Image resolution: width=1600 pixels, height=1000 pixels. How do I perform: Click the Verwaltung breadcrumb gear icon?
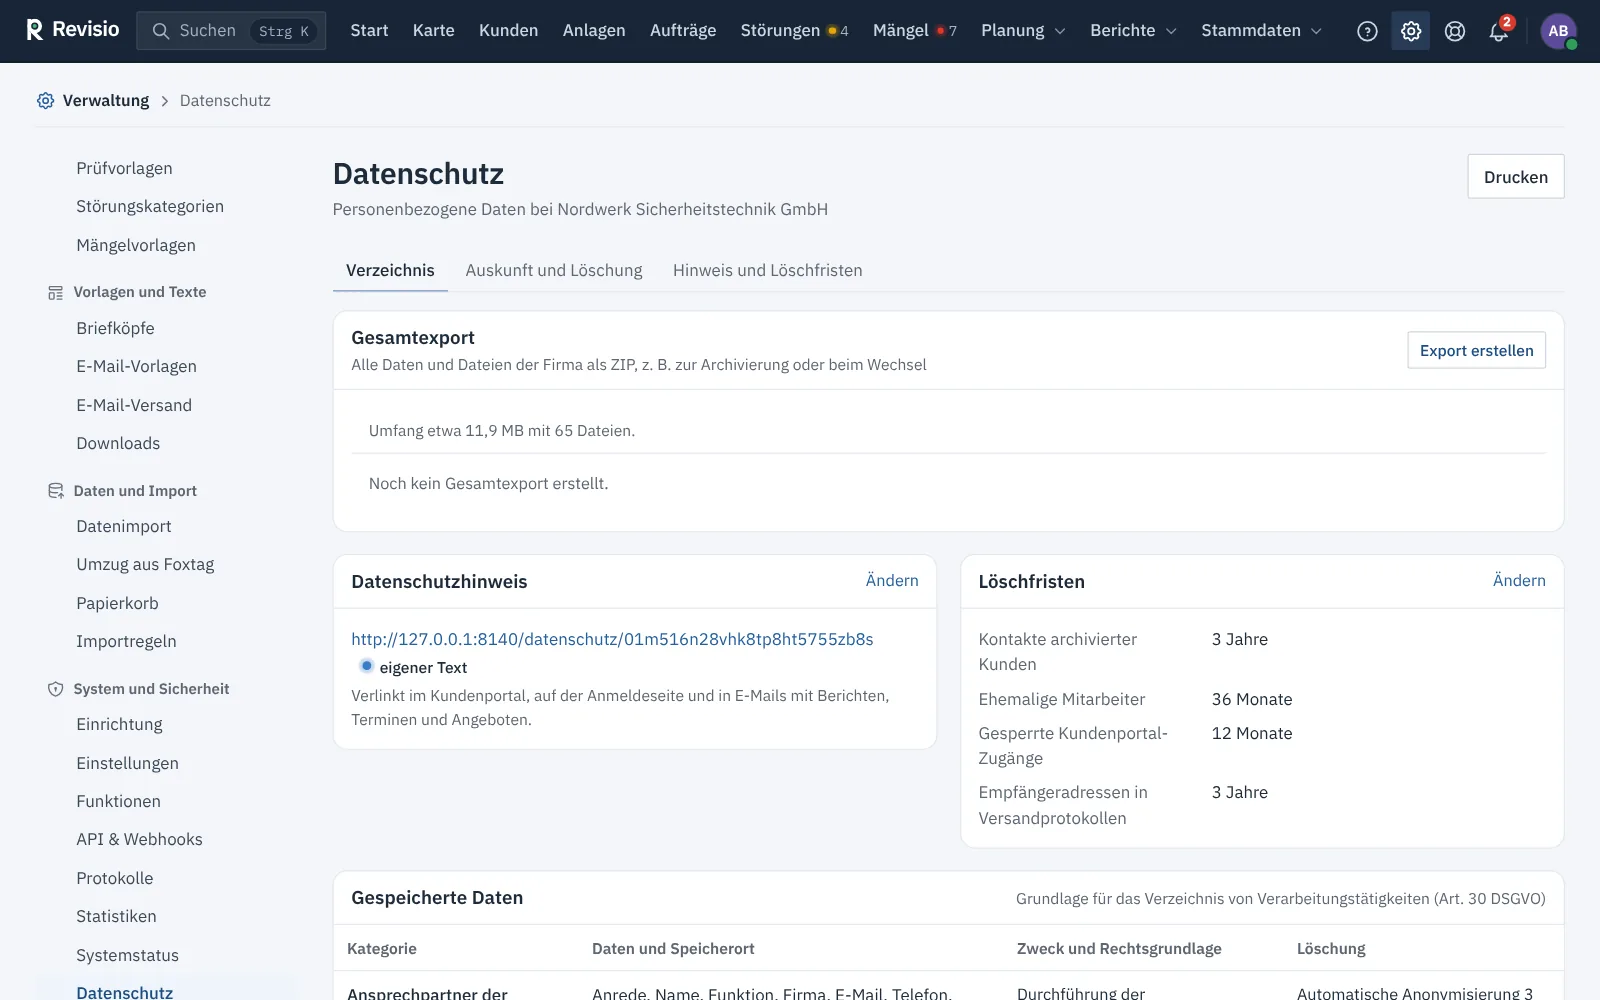pos(45,100)
